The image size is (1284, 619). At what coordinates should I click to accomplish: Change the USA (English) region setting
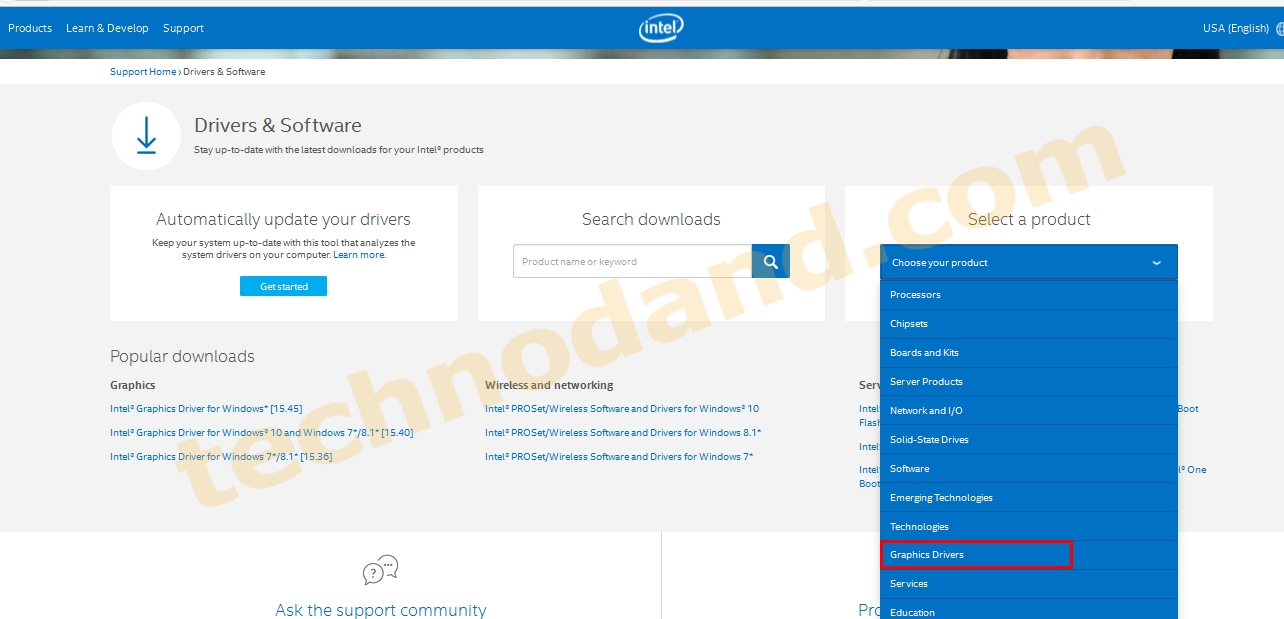click(1235, 28)
